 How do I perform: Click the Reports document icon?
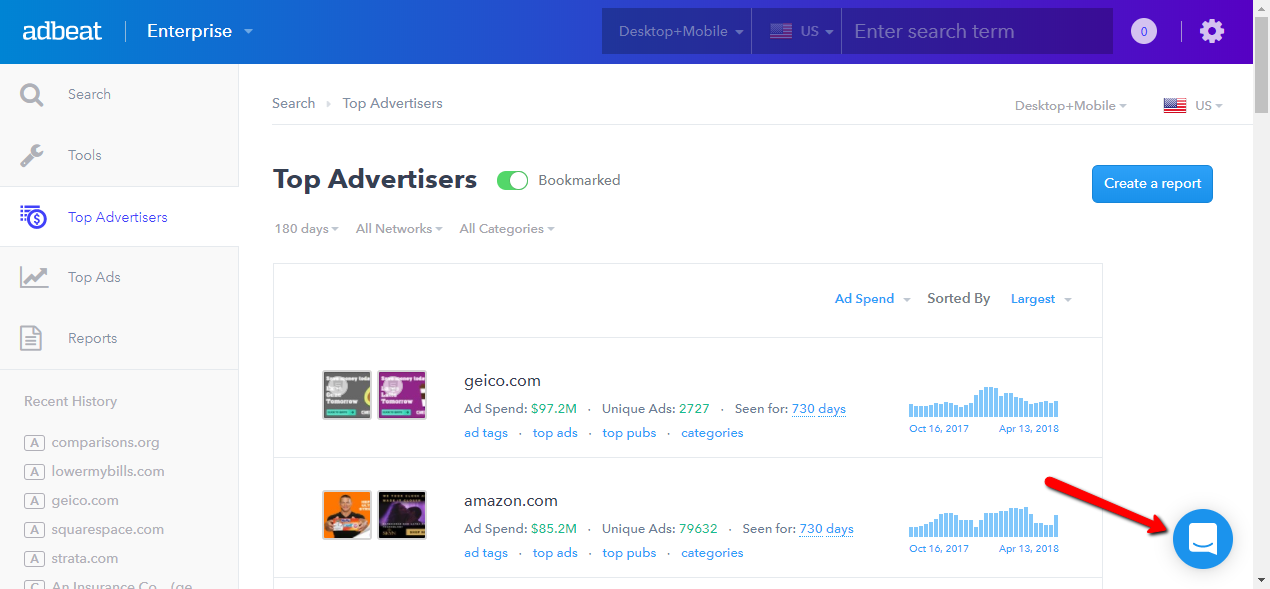pyautogui.click(x=32, y=338)
